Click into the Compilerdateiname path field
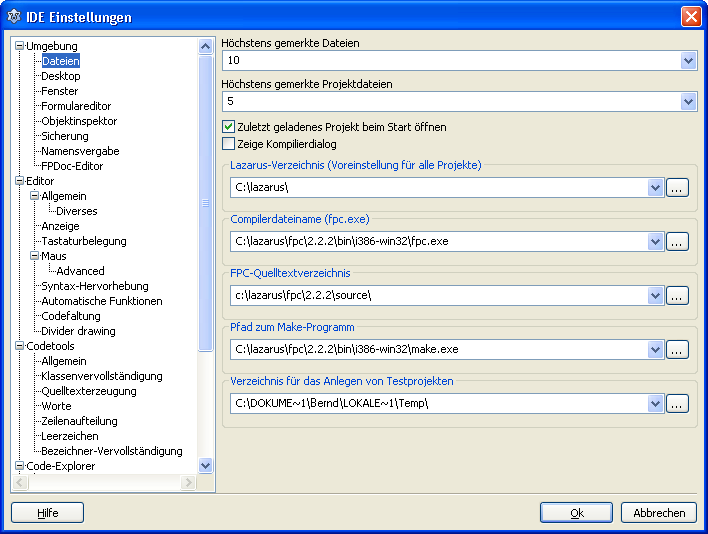The image size is (708, 534). pos(438,241)
